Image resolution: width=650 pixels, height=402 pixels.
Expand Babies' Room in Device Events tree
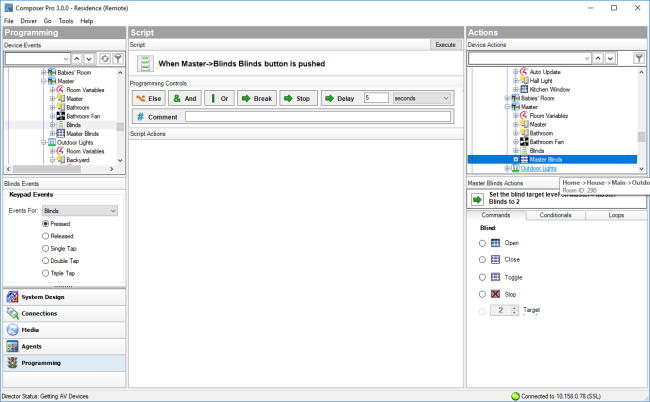click(x=44, y=73)
